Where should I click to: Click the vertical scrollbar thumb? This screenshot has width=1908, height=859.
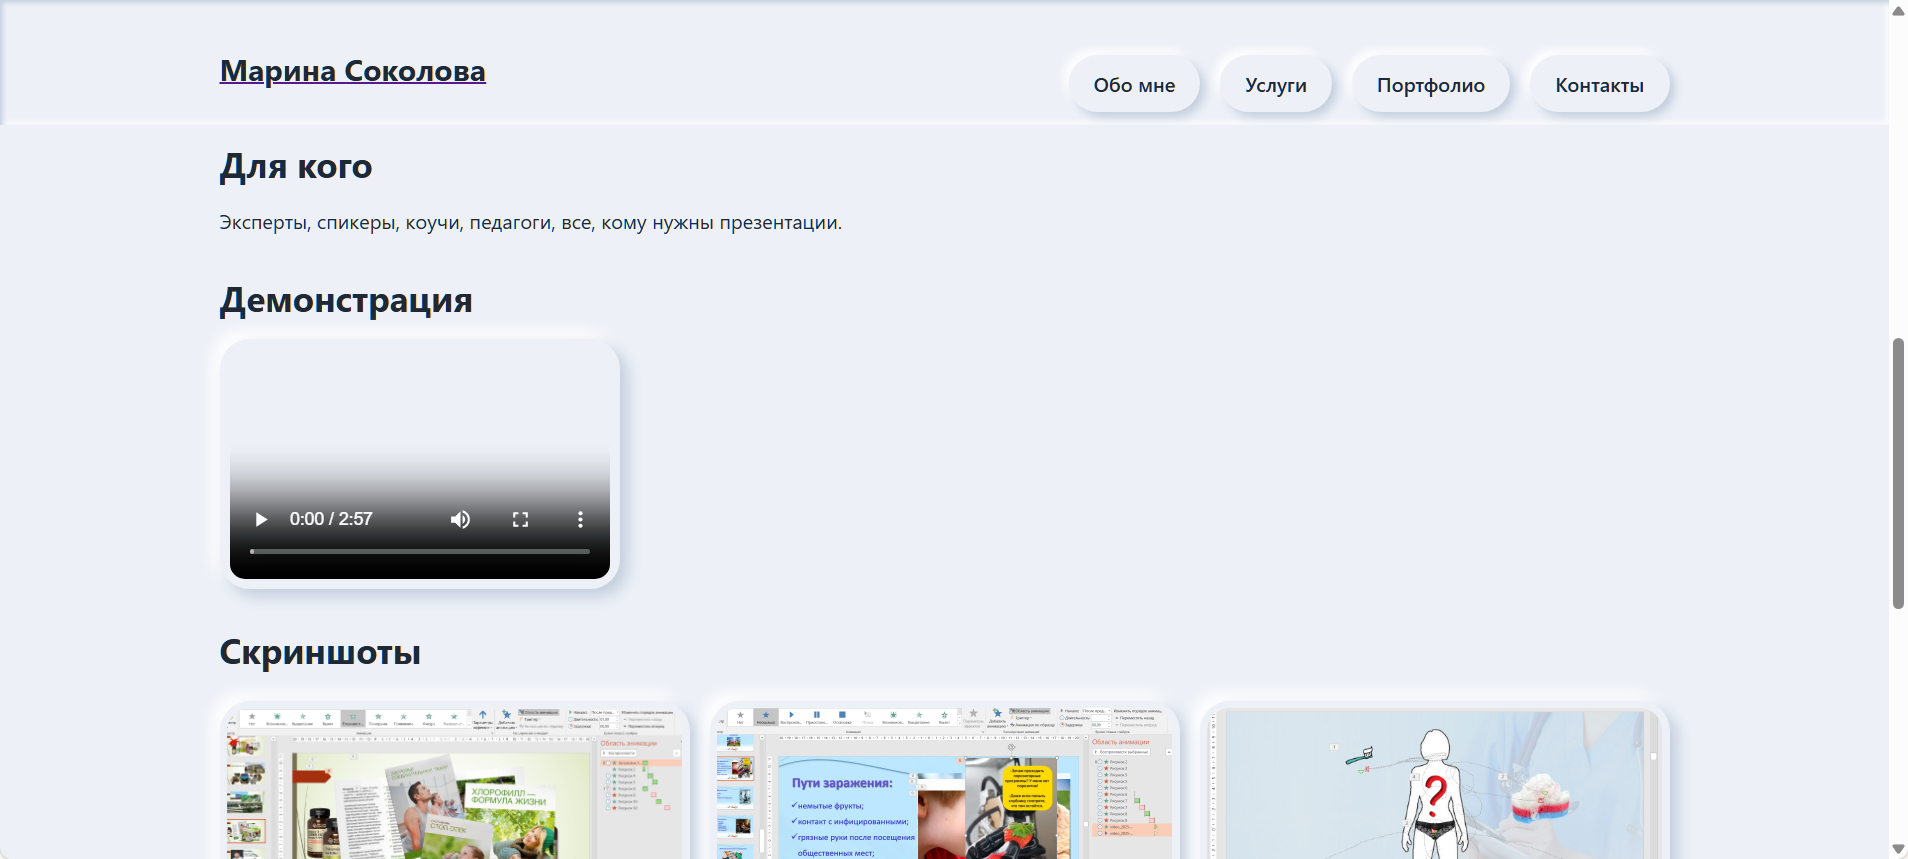(1898, 473)
